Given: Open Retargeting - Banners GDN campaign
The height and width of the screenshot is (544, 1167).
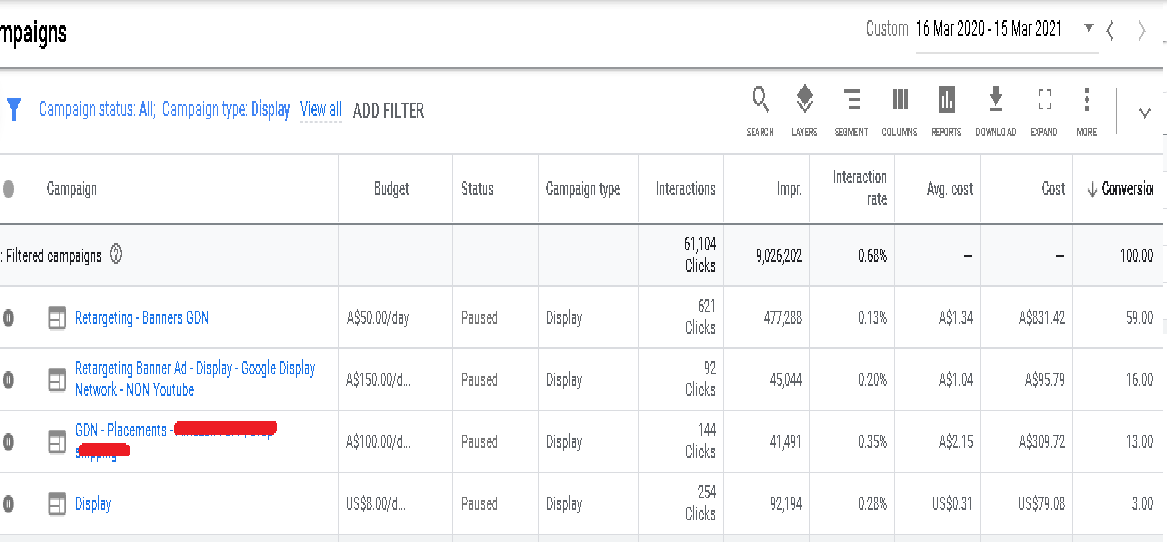Looking at the screenshot, I should pos(142,319).
